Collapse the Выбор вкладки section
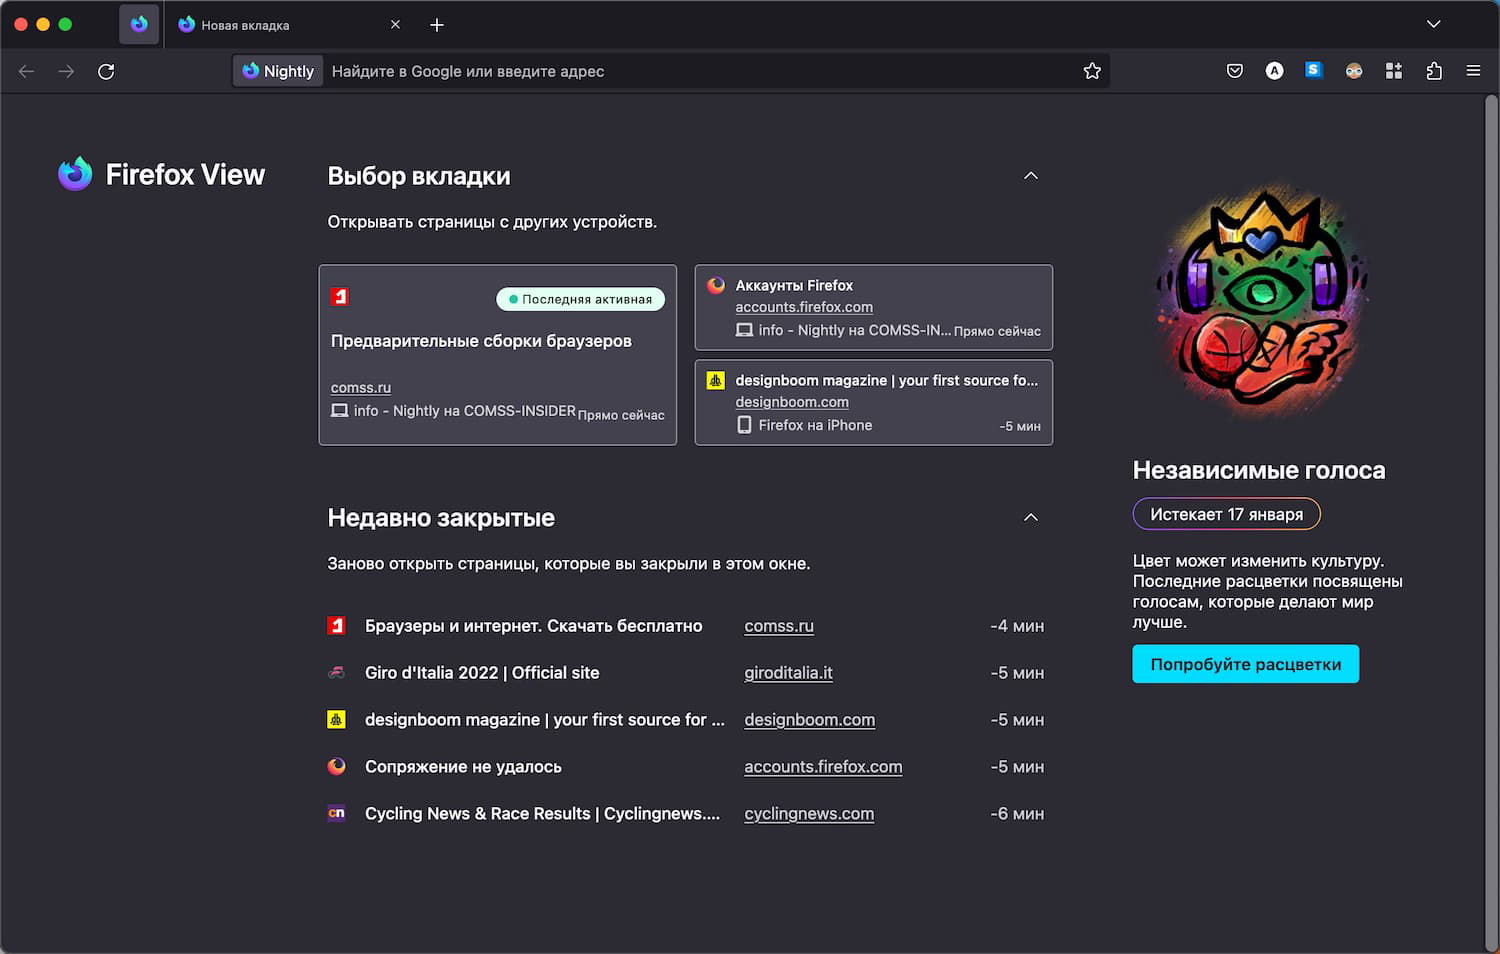 coord(1031,176)
